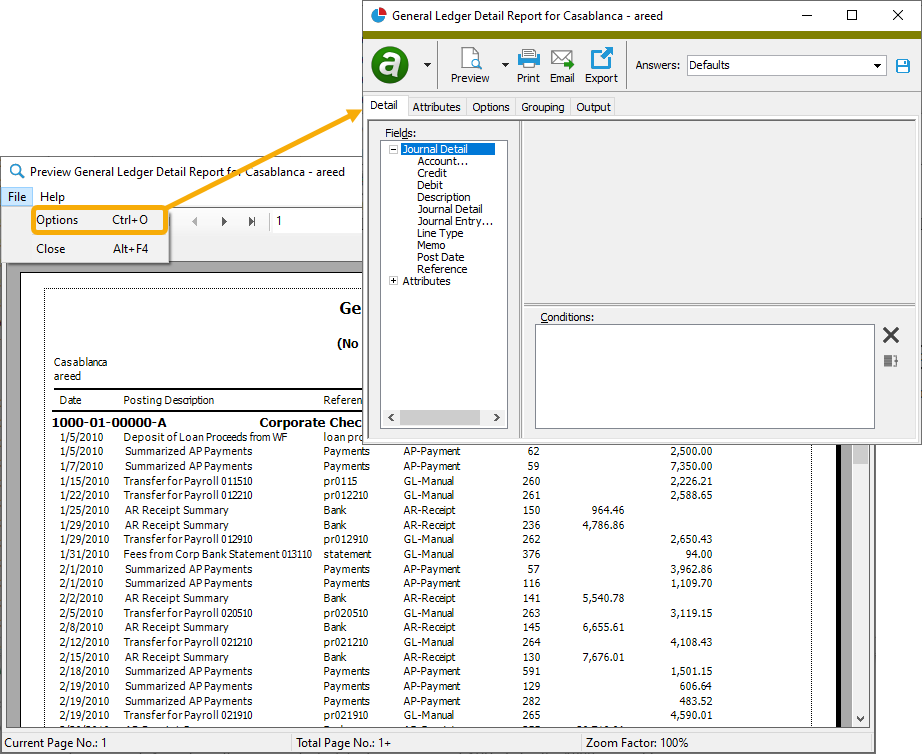Switch to the Options tab
Image resolution: width=922 pixels, height=754 pixels.
coord(491,107)
